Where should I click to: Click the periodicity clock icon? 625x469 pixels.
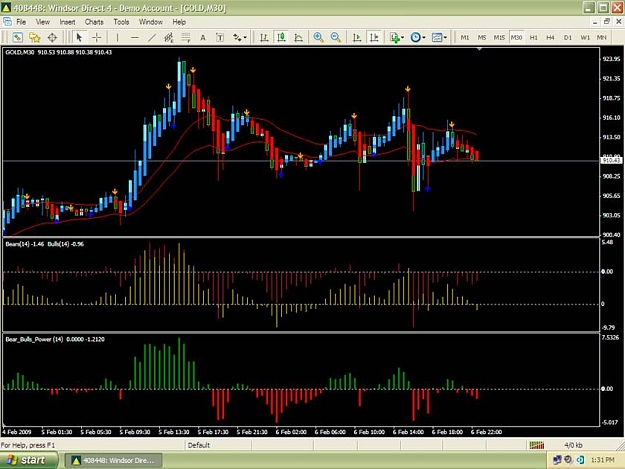coord(415,37)
